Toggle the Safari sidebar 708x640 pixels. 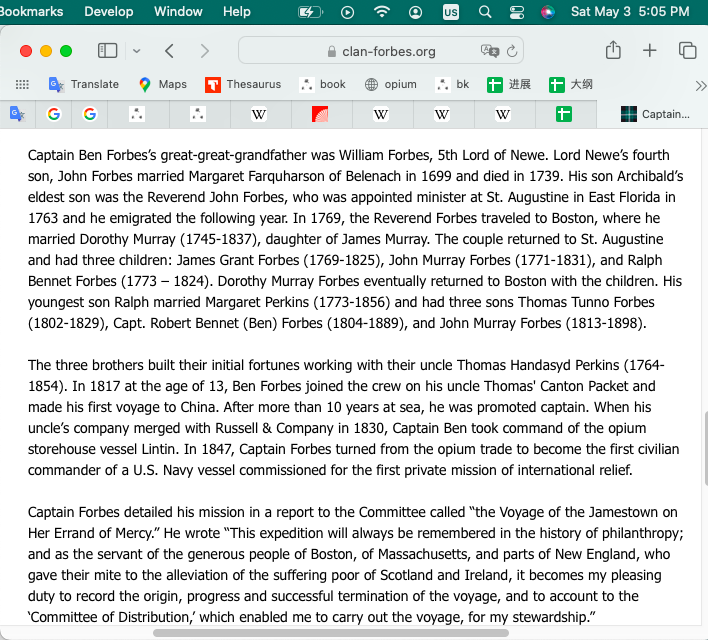point(107,51)
